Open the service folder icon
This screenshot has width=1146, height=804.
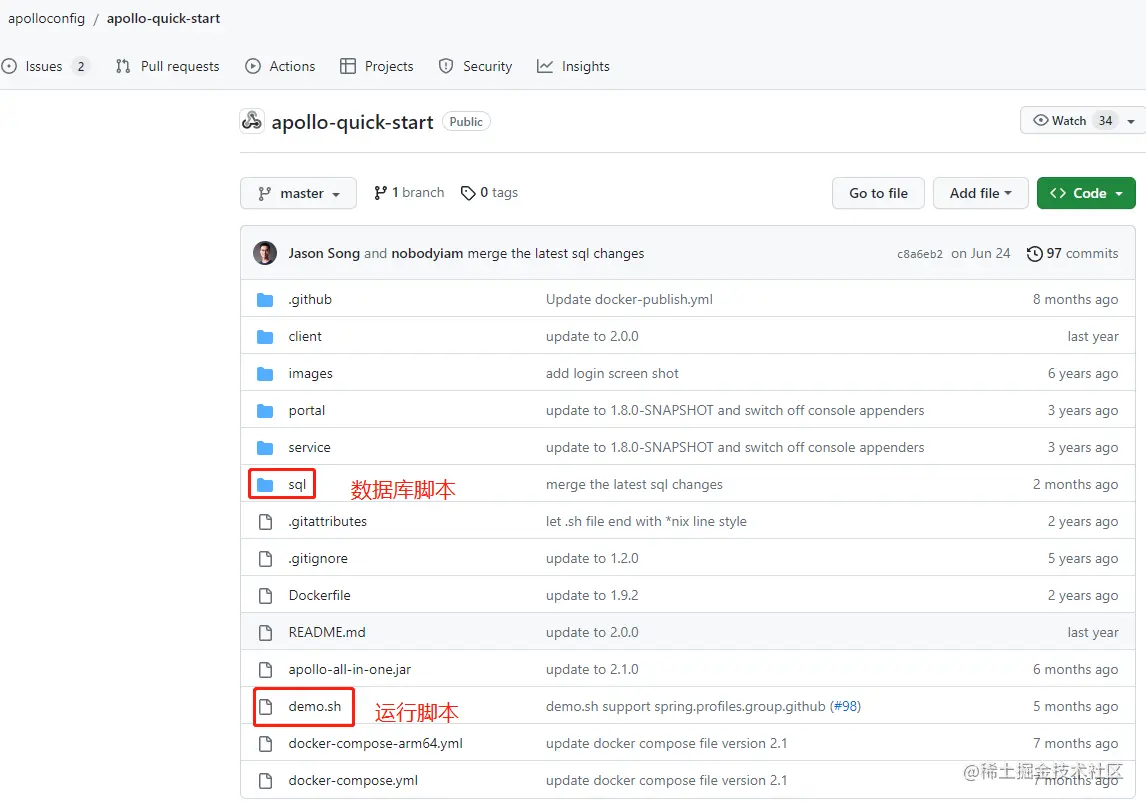(x=265, y=448)
